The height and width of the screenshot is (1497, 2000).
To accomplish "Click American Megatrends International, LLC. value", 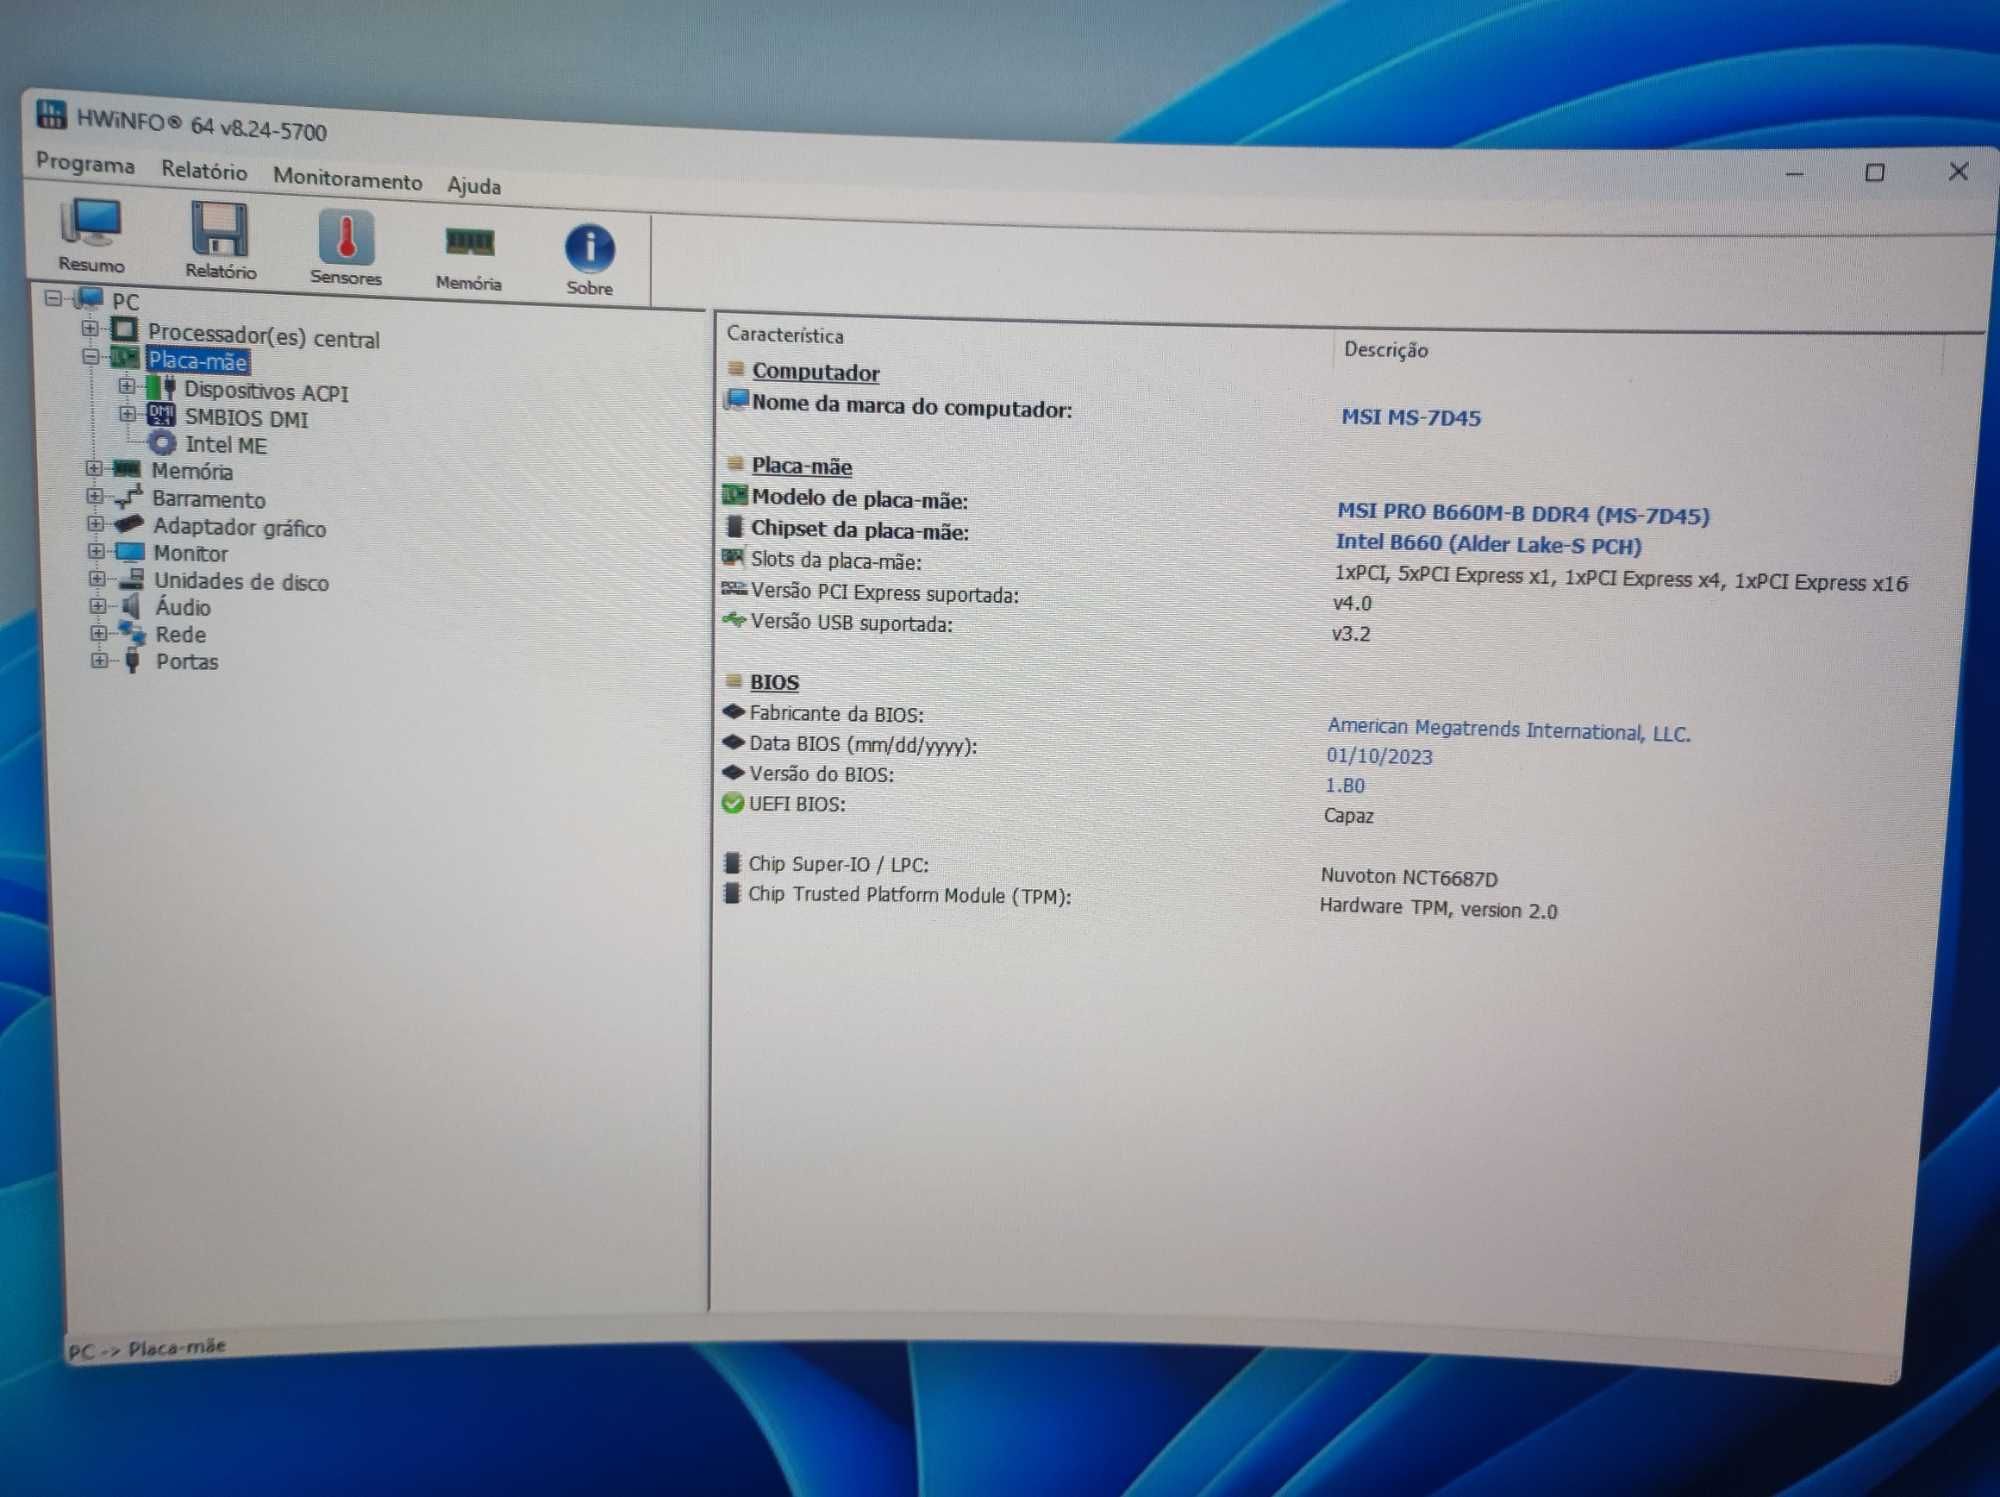I will pos(1508,730).
